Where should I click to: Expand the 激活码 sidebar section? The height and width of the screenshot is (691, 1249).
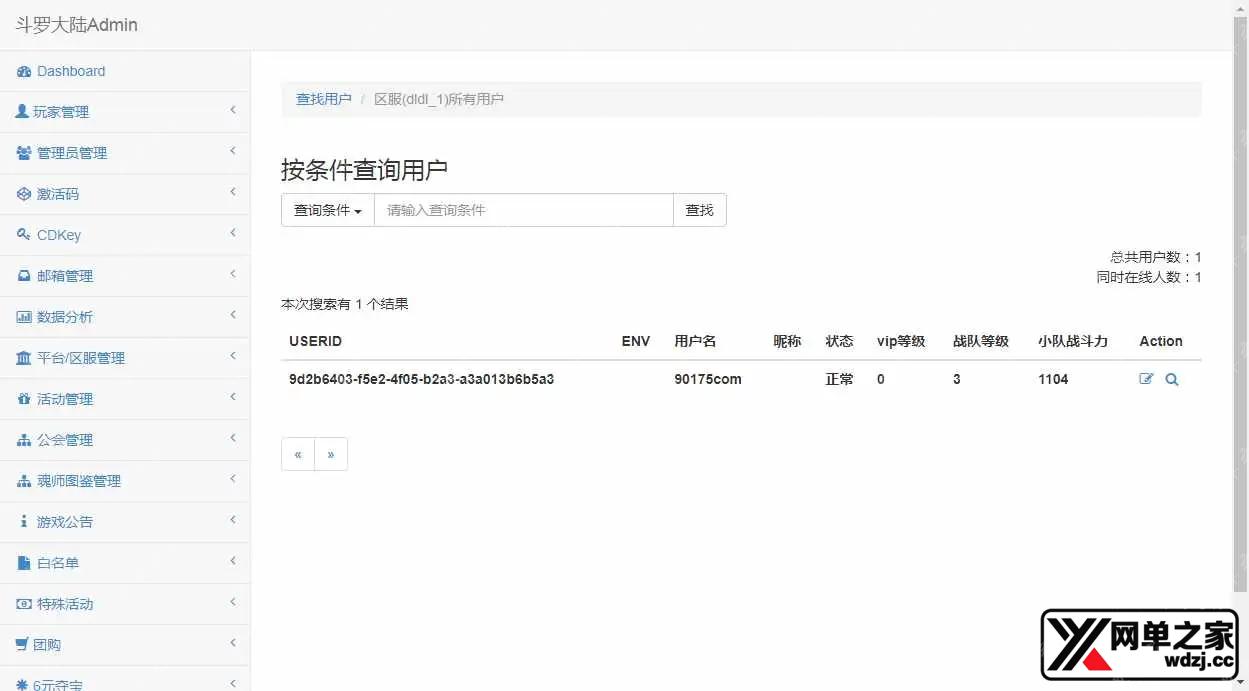(60, 193)
